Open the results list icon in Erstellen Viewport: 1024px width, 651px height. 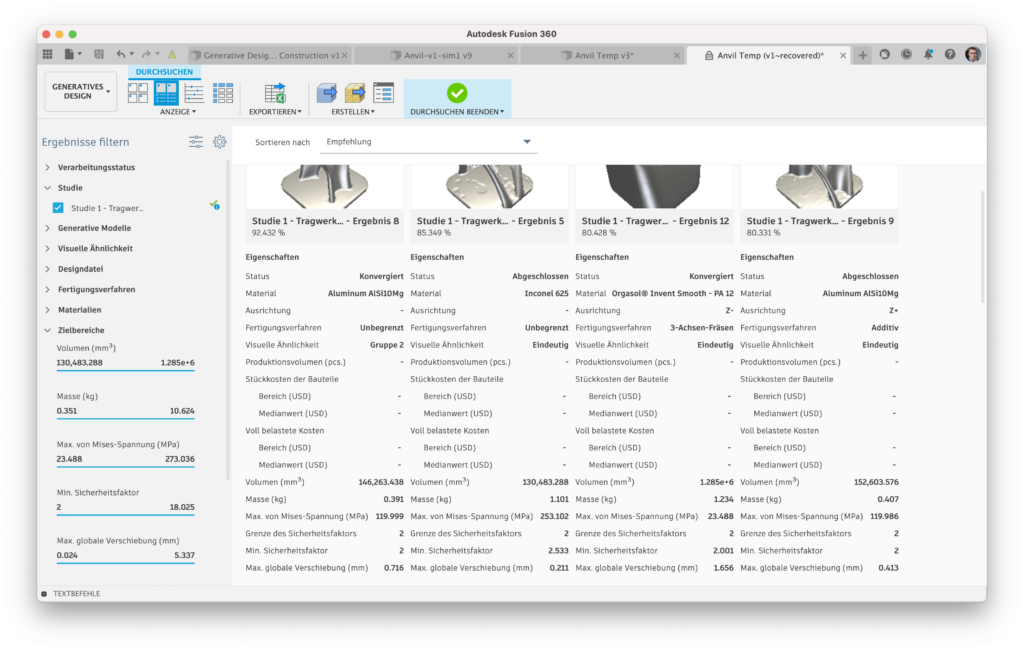383,93
